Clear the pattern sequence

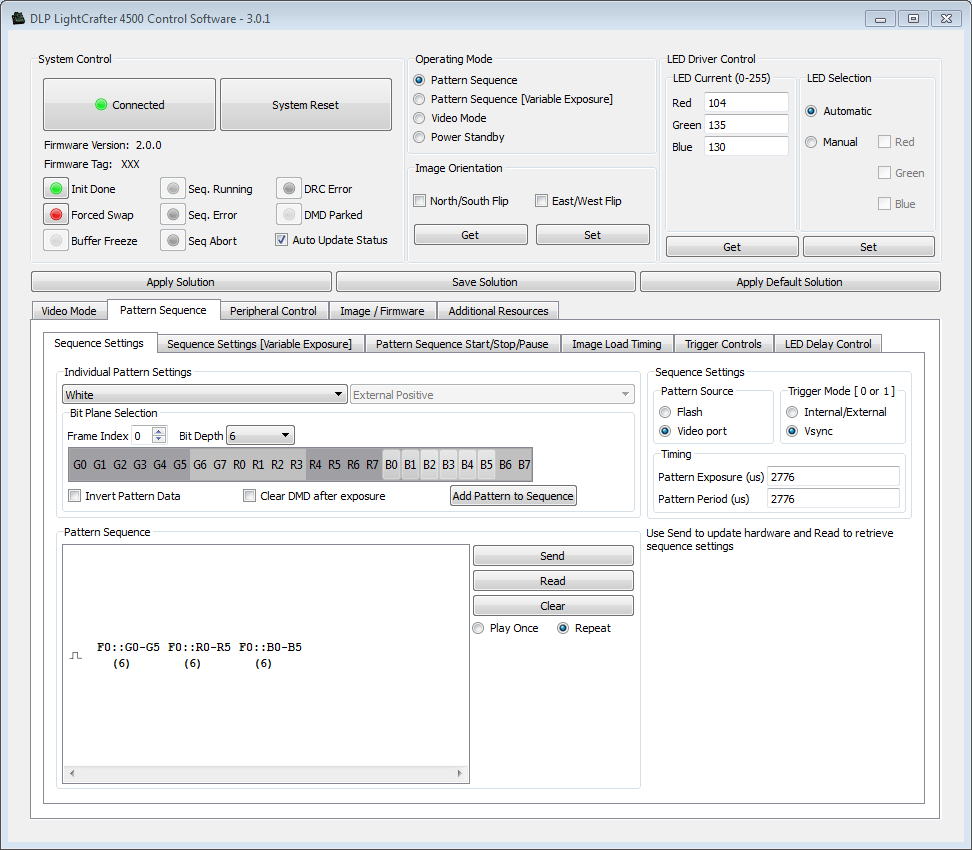553,605
